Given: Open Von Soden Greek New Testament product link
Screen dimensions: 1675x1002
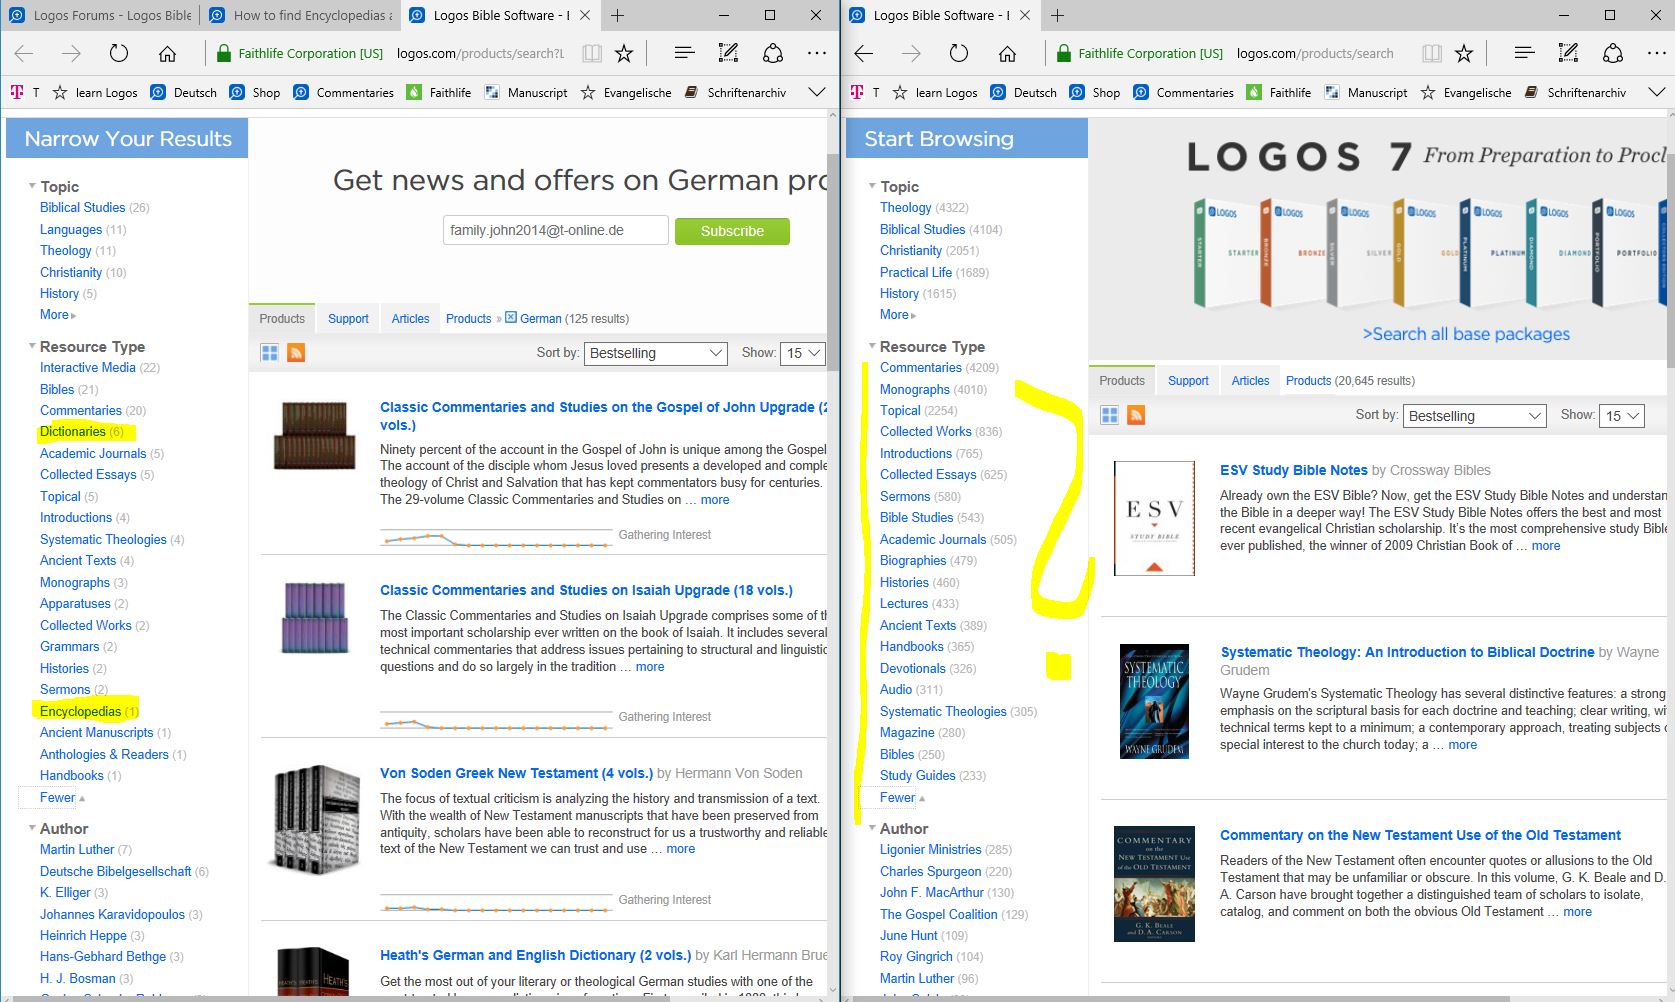Looking at the screenshot, I should pyautogui.click(x=516, y=773).
